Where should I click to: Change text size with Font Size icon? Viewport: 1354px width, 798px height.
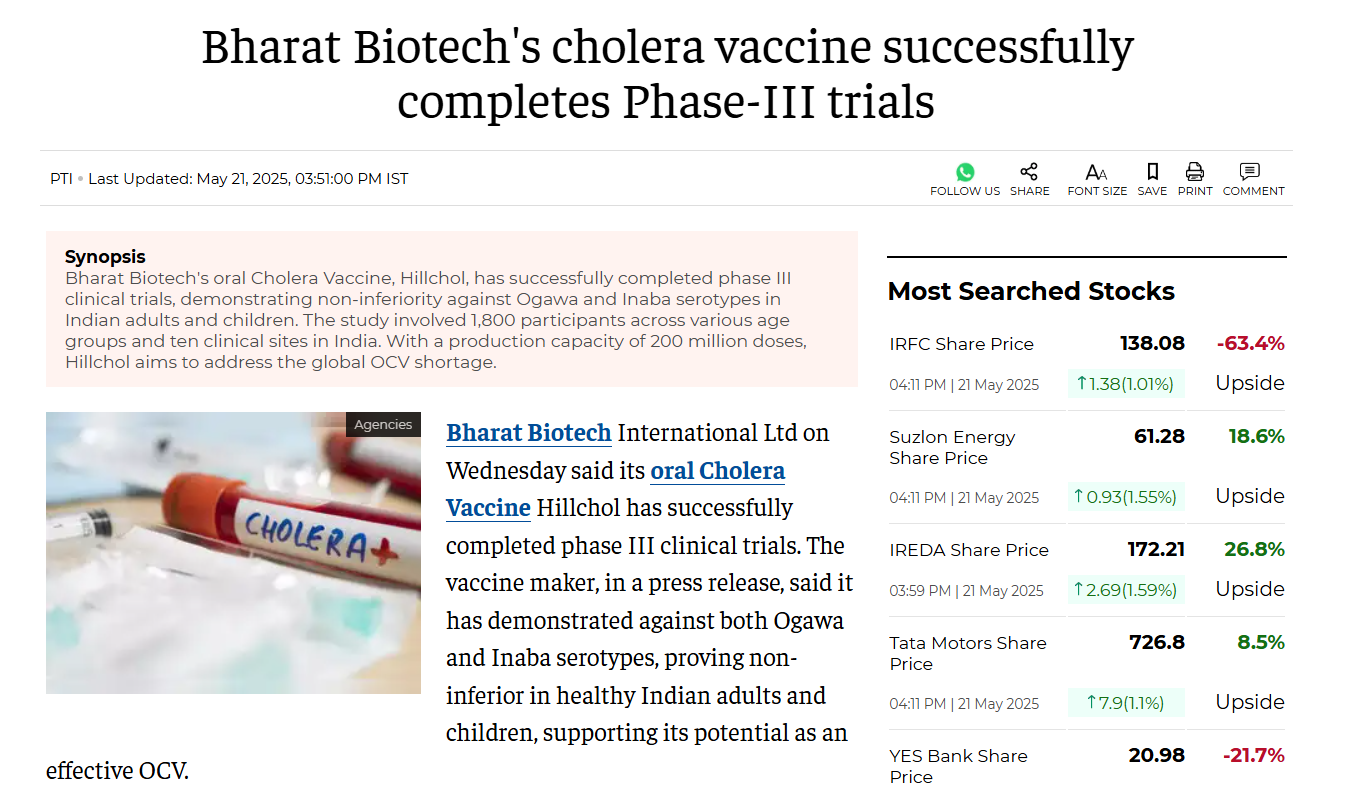coord(1096,172)
